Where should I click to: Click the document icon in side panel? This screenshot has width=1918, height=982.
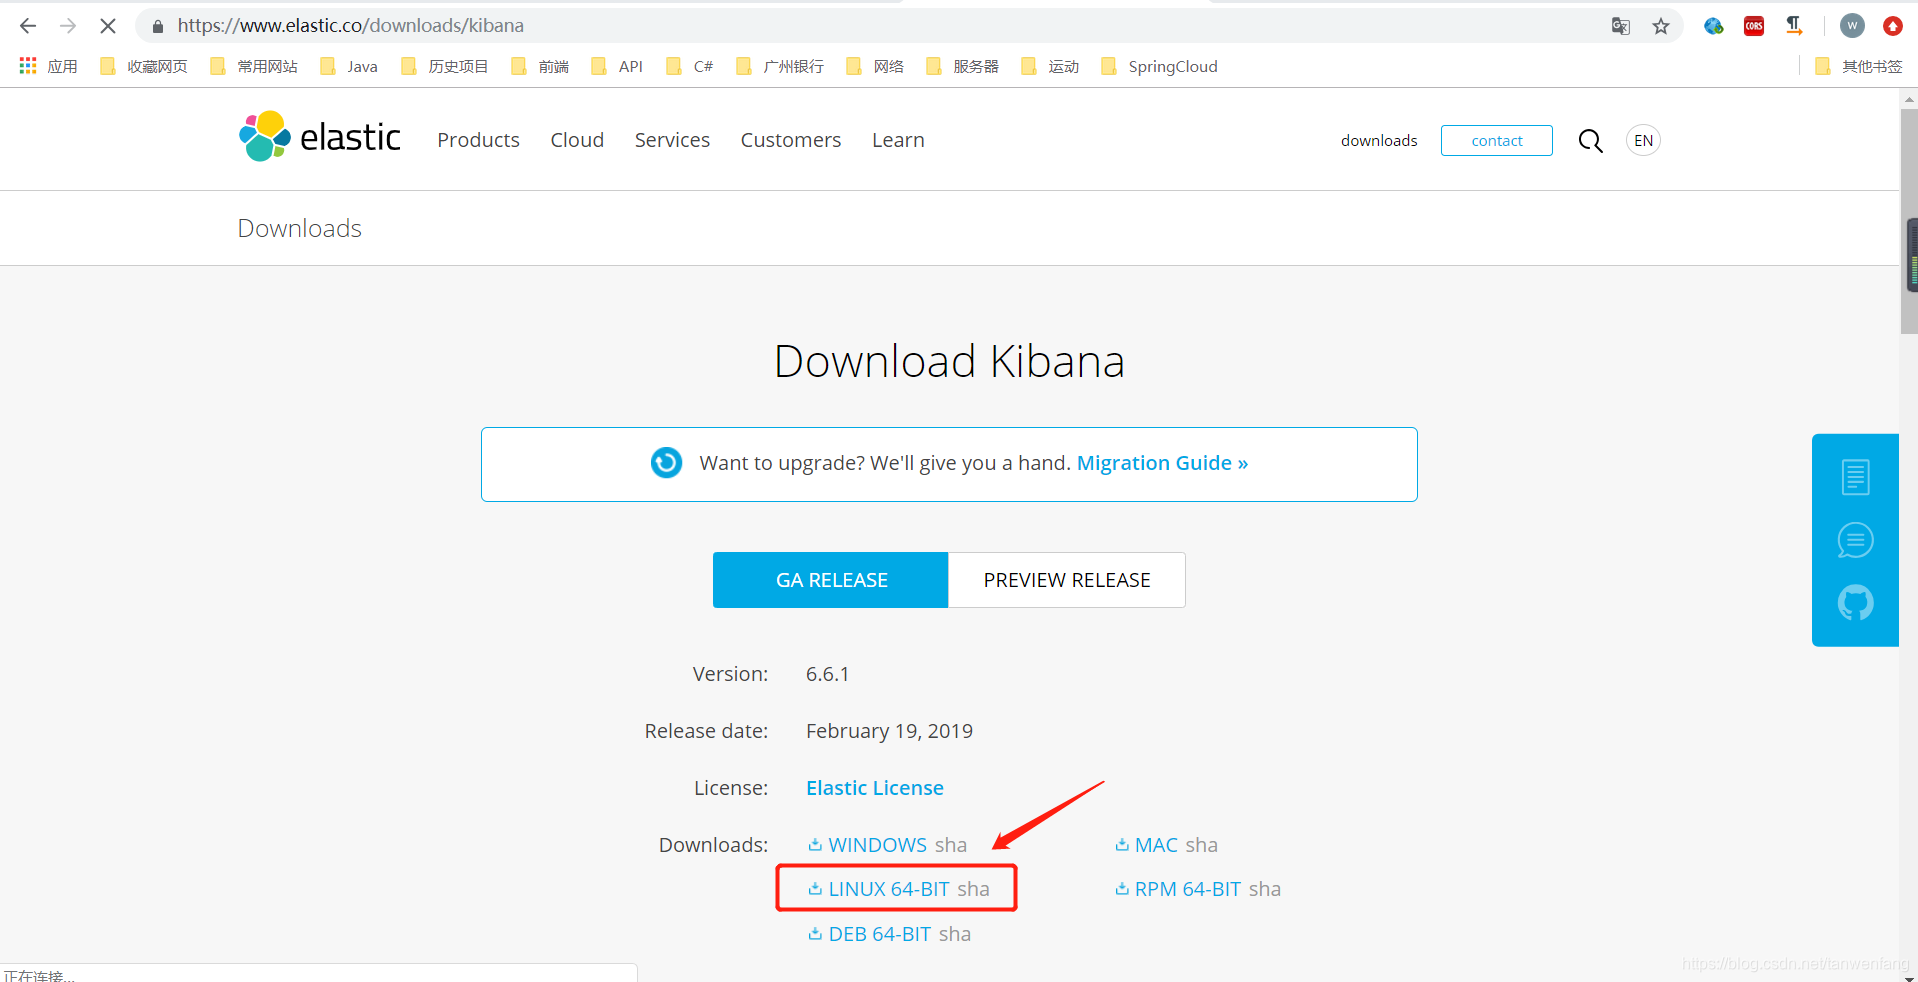(1855, 477)
